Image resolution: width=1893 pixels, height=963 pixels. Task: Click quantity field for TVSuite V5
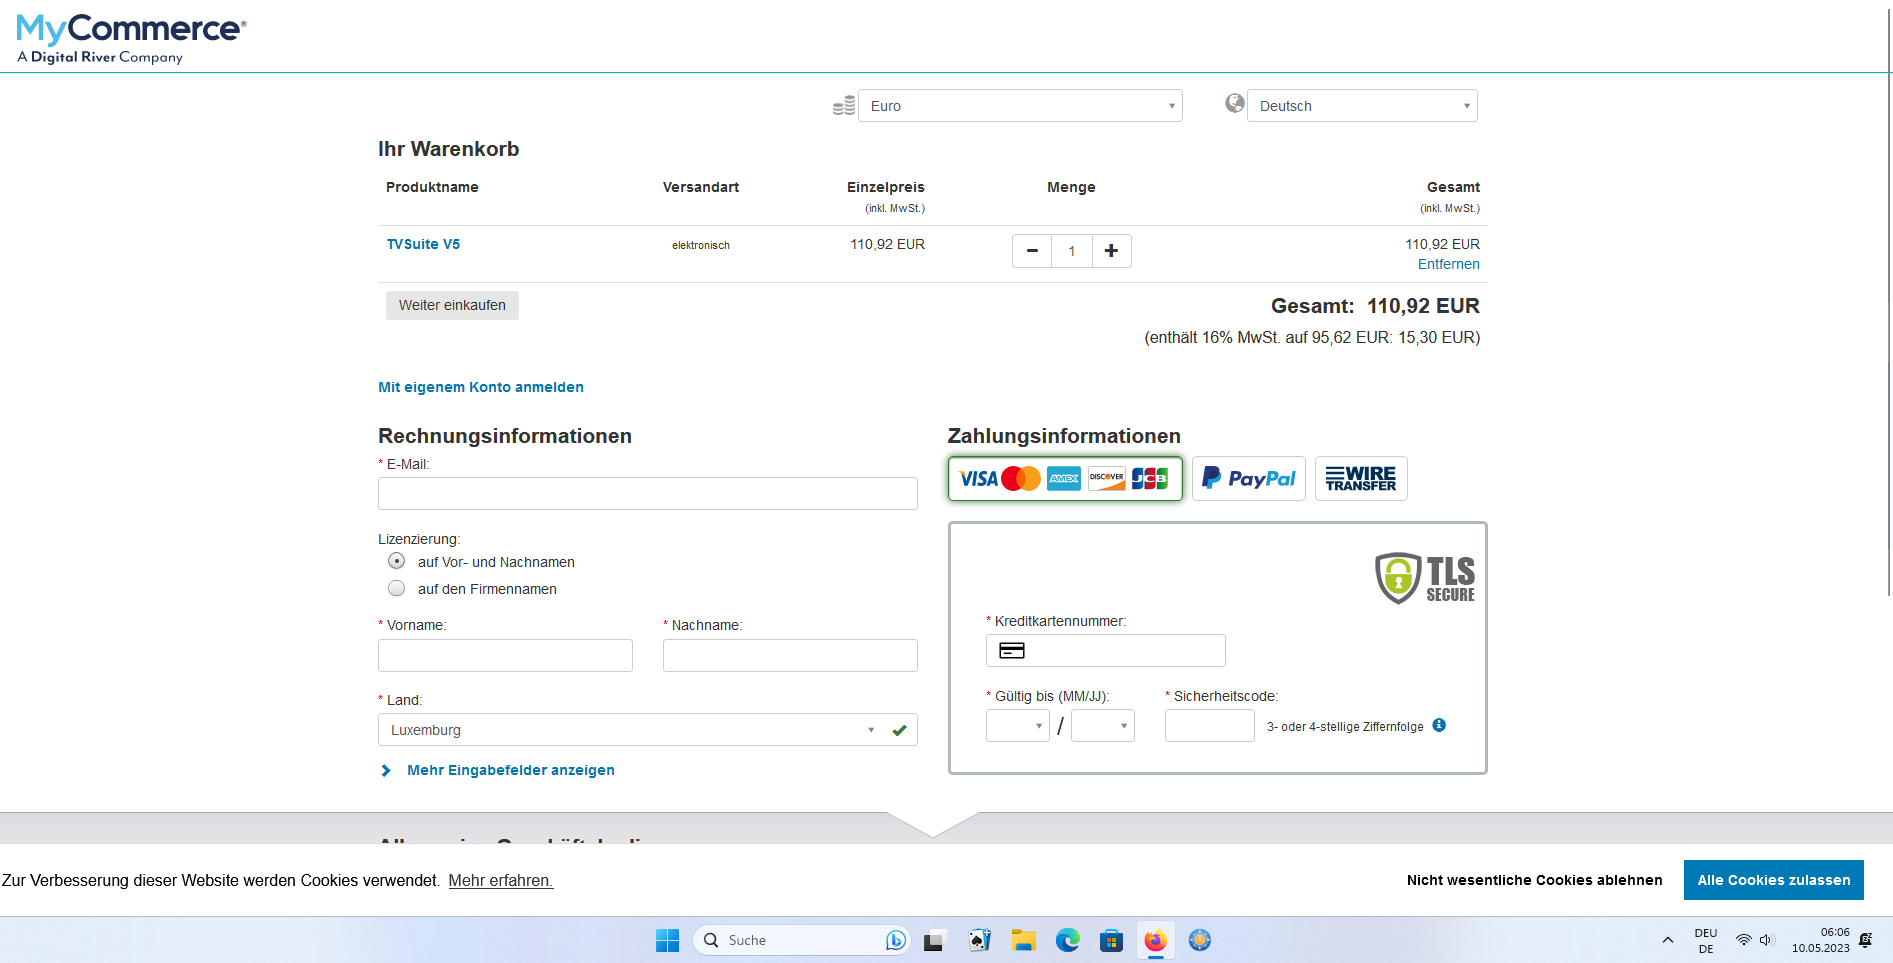1072,251
